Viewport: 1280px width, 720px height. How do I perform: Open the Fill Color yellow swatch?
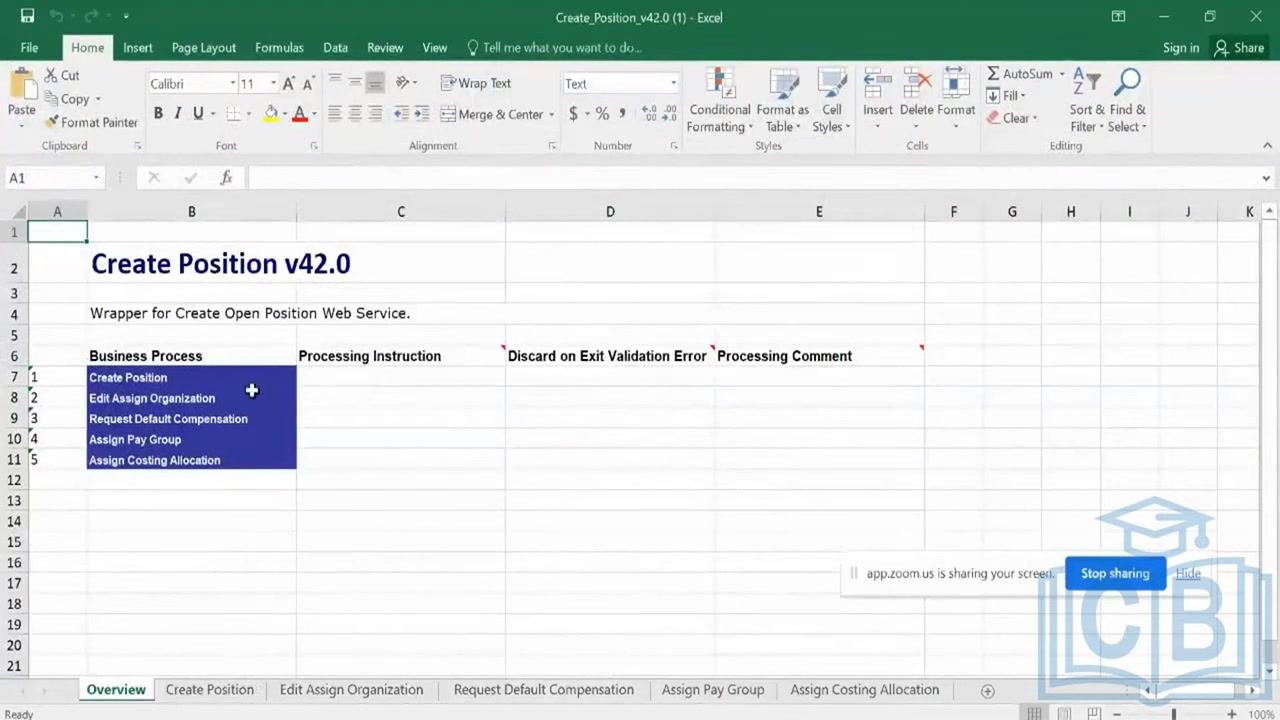pos(271,114)
